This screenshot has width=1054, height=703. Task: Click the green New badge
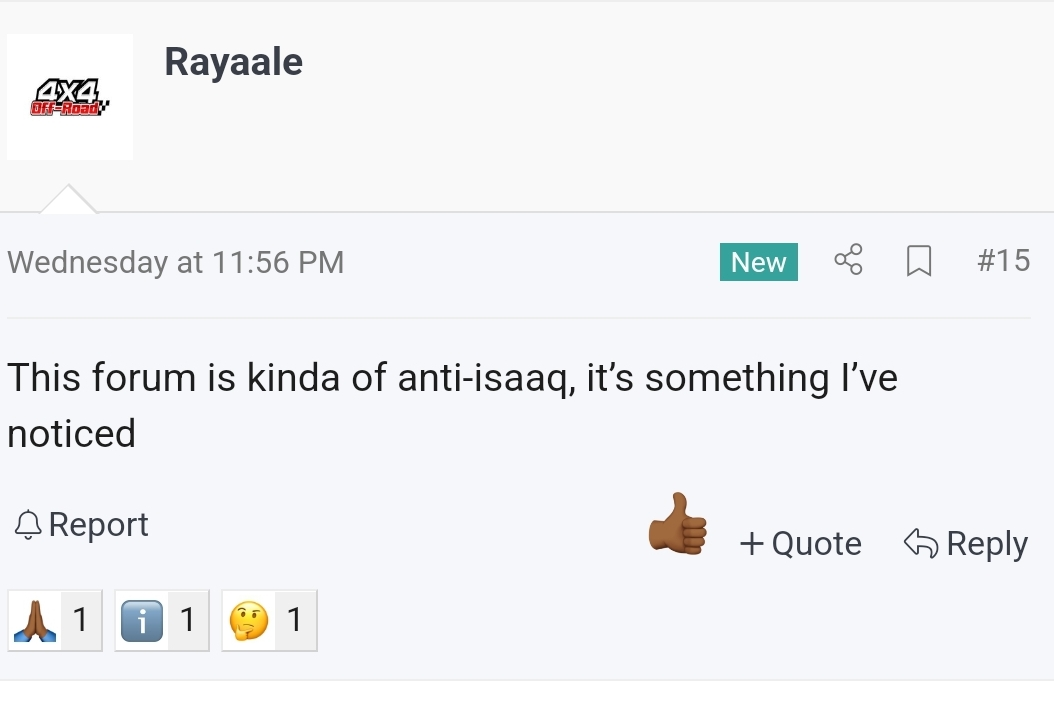[758, 262]
